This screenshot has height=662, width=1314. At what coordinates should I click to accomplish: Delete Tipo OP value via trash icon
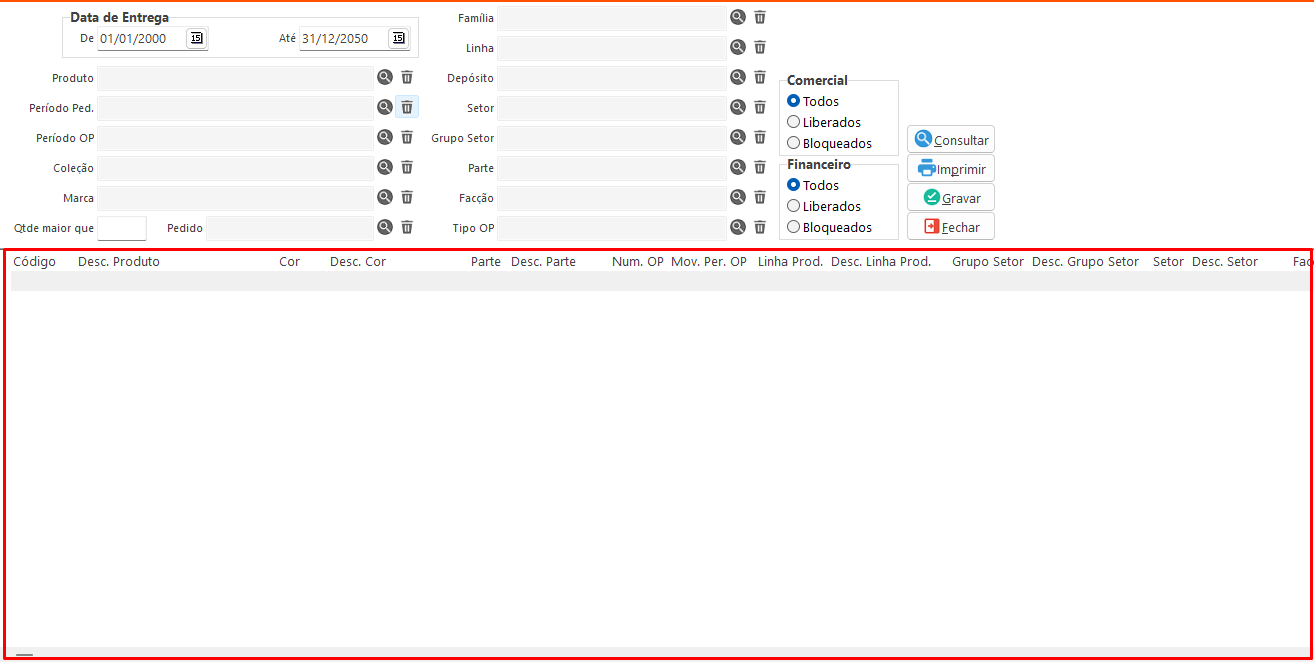point(760,227)
